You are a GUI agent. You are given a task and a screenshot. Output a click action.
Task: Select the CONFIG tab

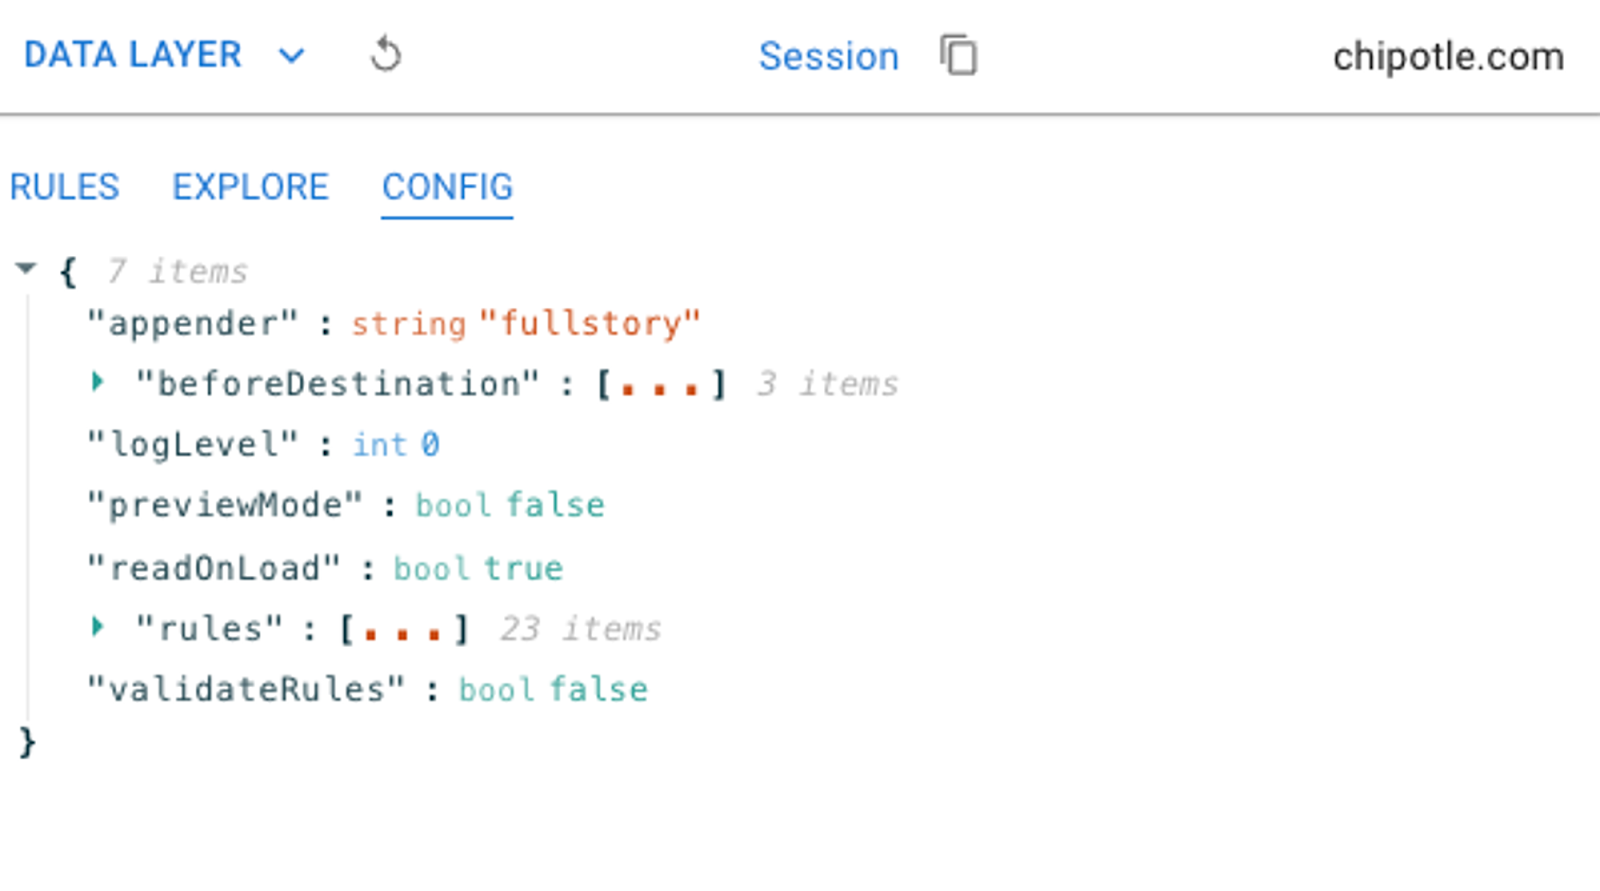[447, 187]
